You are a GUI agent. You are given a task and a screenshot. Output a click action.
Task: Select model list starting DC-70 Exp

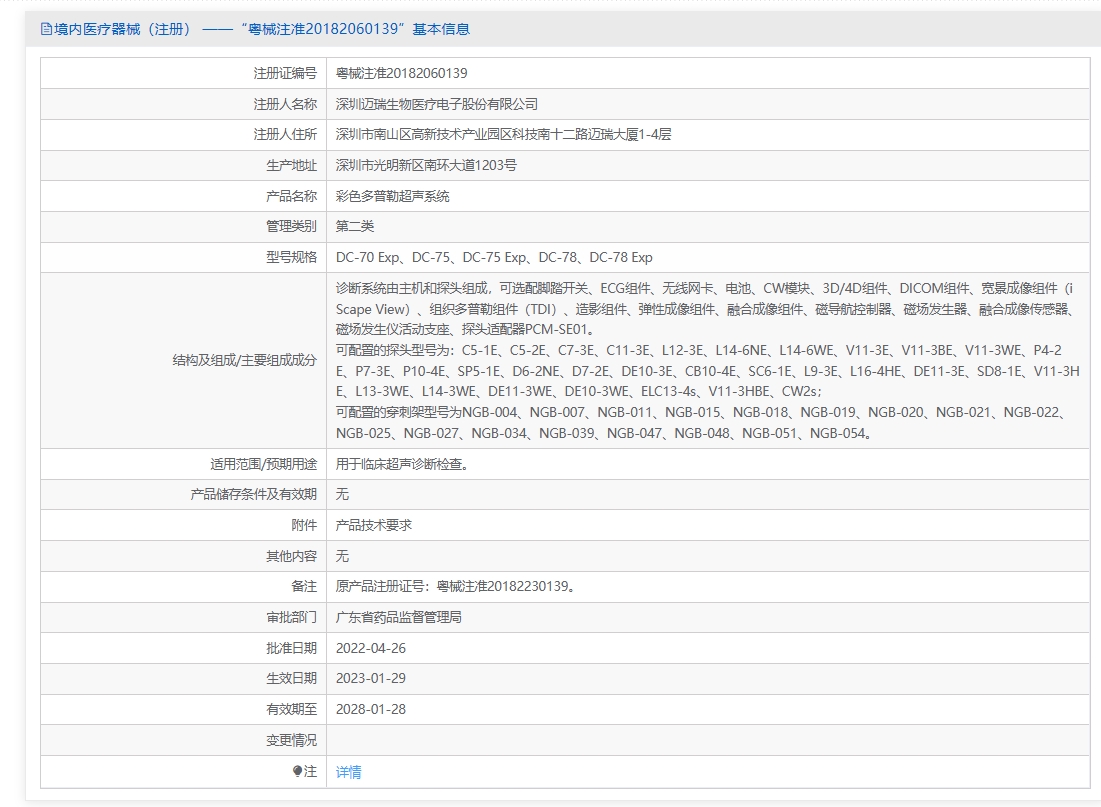494,257
